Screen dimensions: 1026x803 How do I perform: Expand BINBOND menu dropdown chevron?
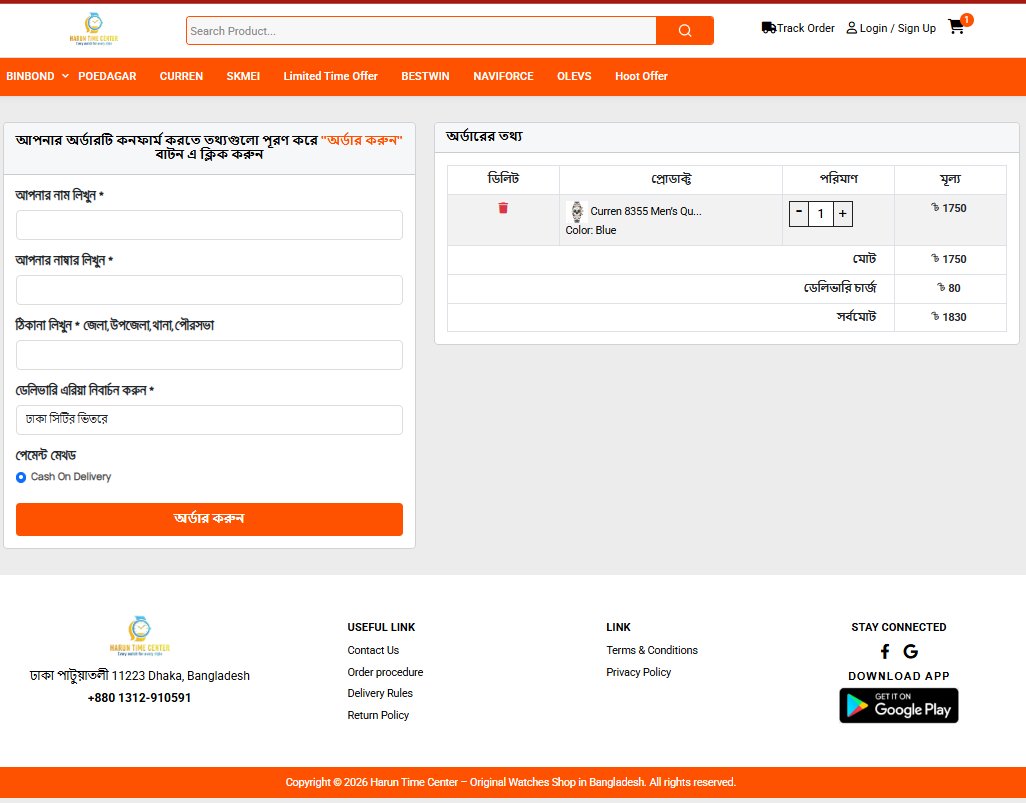coord(65,76)
